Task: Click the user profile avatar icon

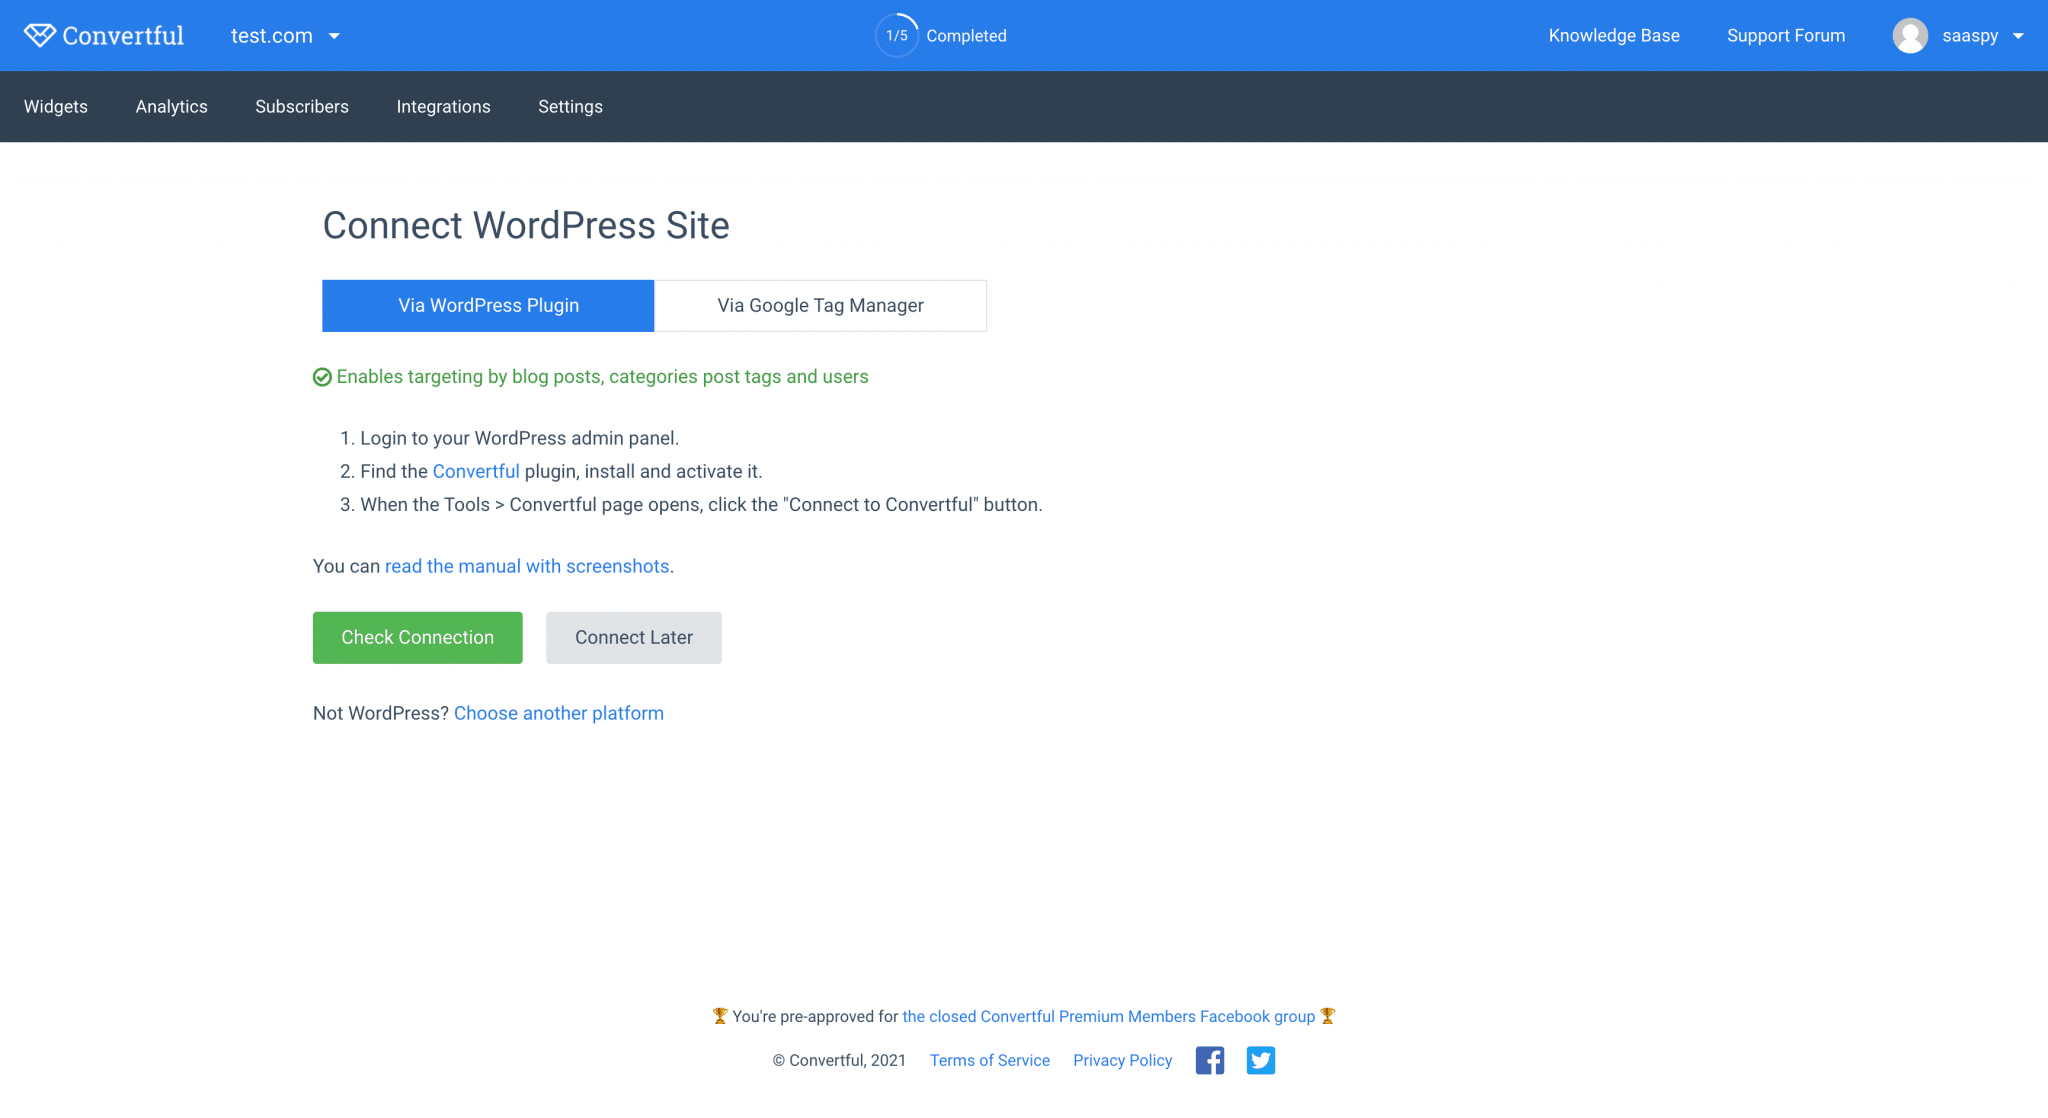Action: [1913, 36]
